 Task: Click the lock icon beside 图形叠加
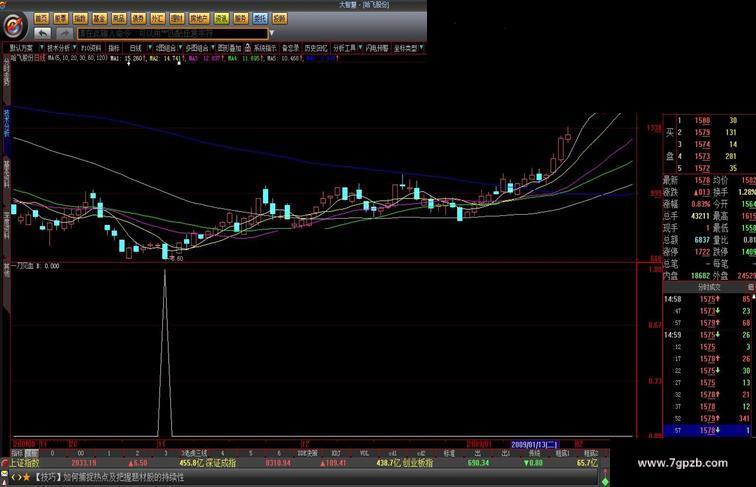(247, 48)
